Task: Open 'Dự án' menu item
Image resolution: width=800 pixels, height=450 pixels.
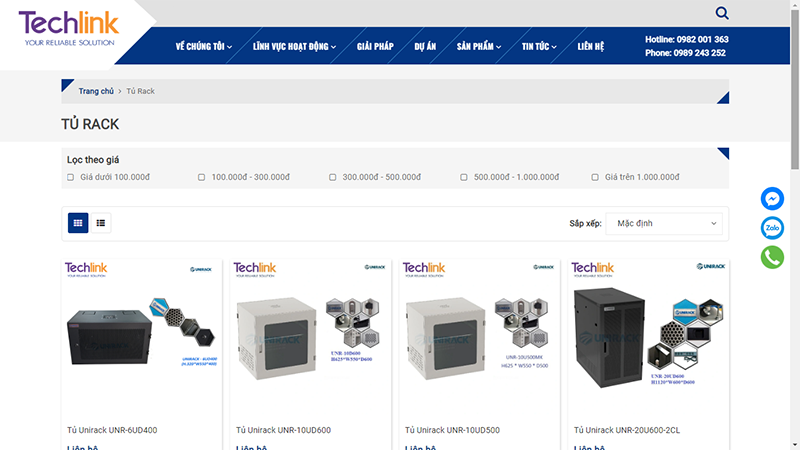Action: 425,46
